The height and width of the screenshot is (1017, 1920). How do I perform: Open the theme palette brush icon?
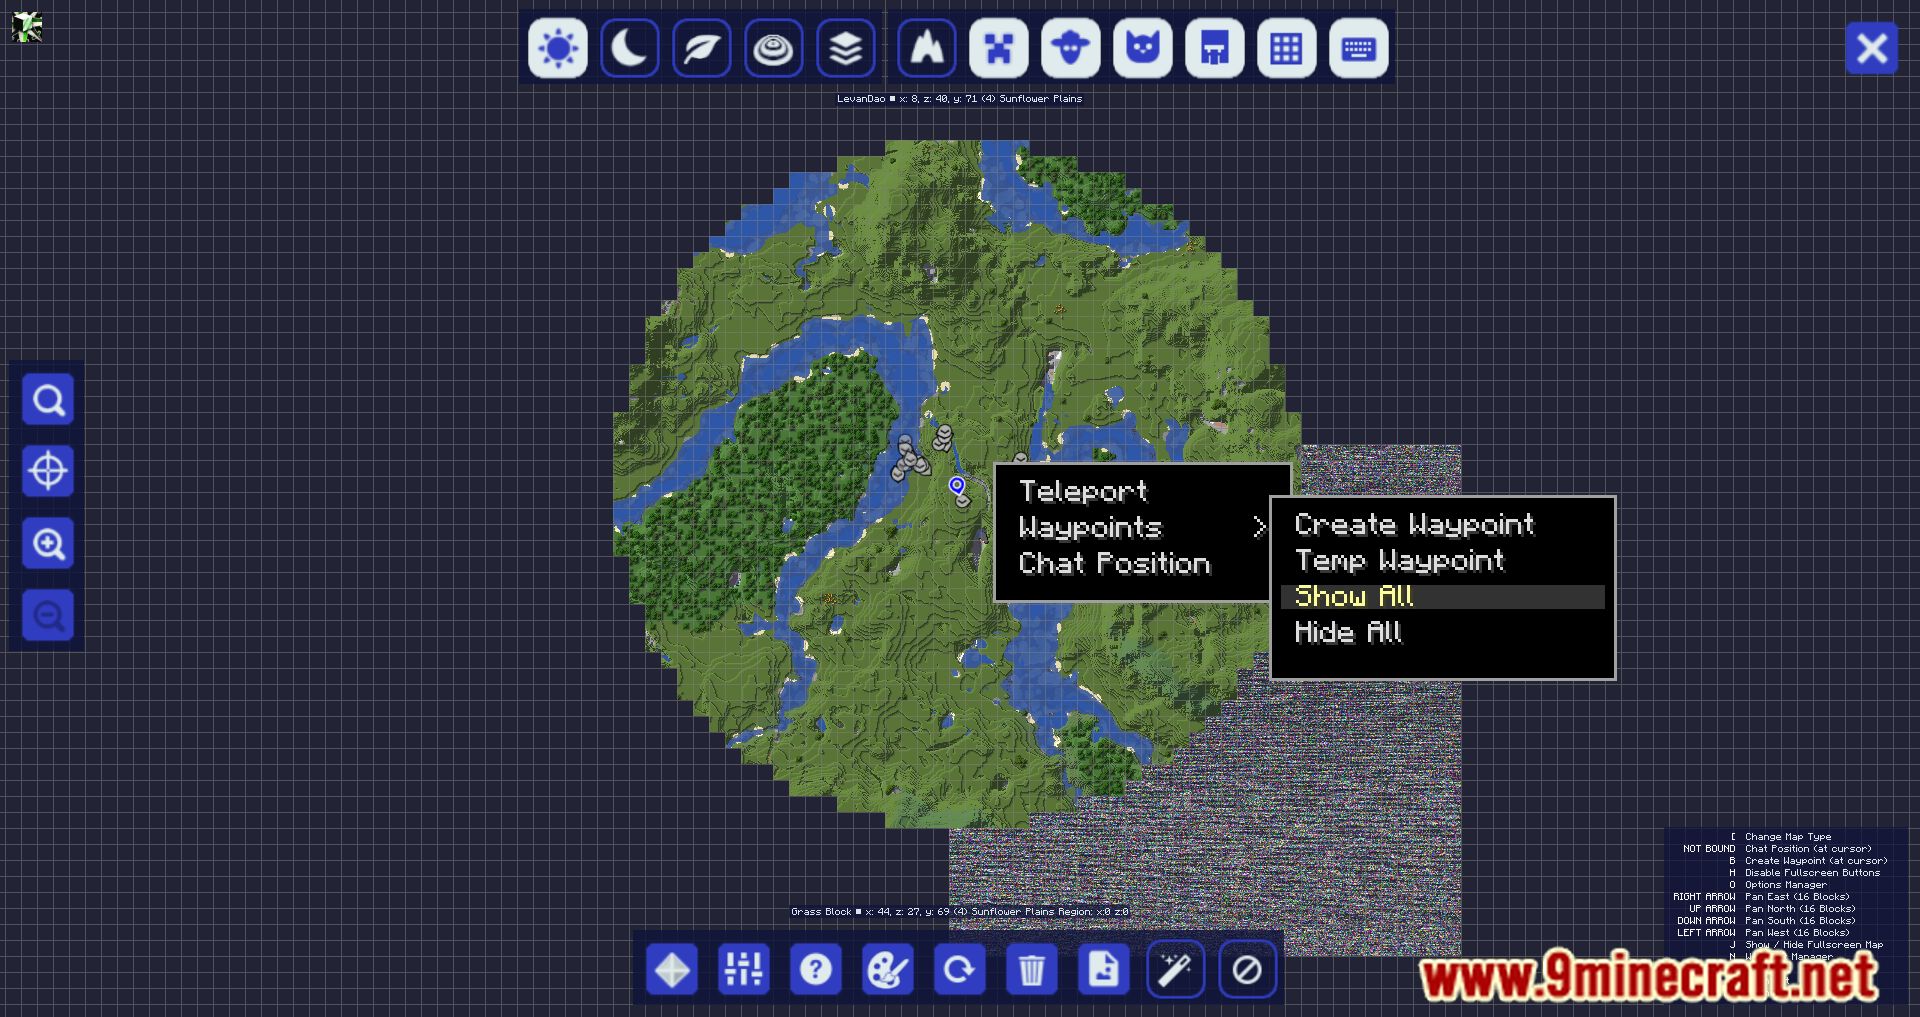pos(887,969)
